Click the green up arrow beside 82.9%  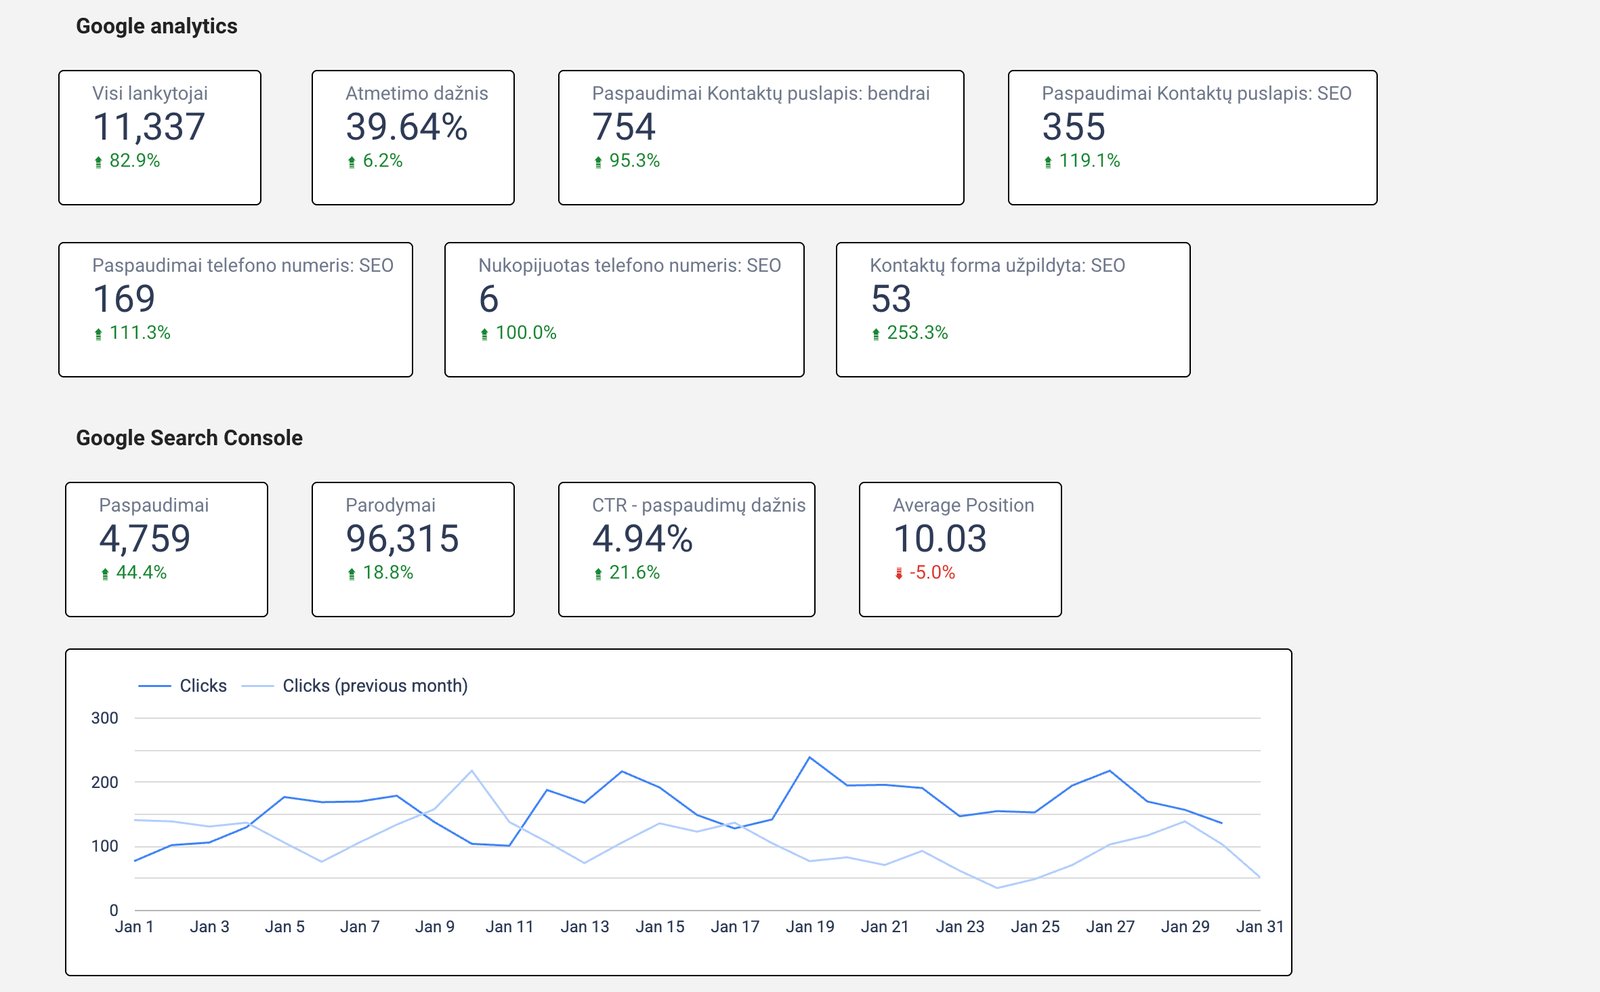pyautogui.click(x=98, y=162)
